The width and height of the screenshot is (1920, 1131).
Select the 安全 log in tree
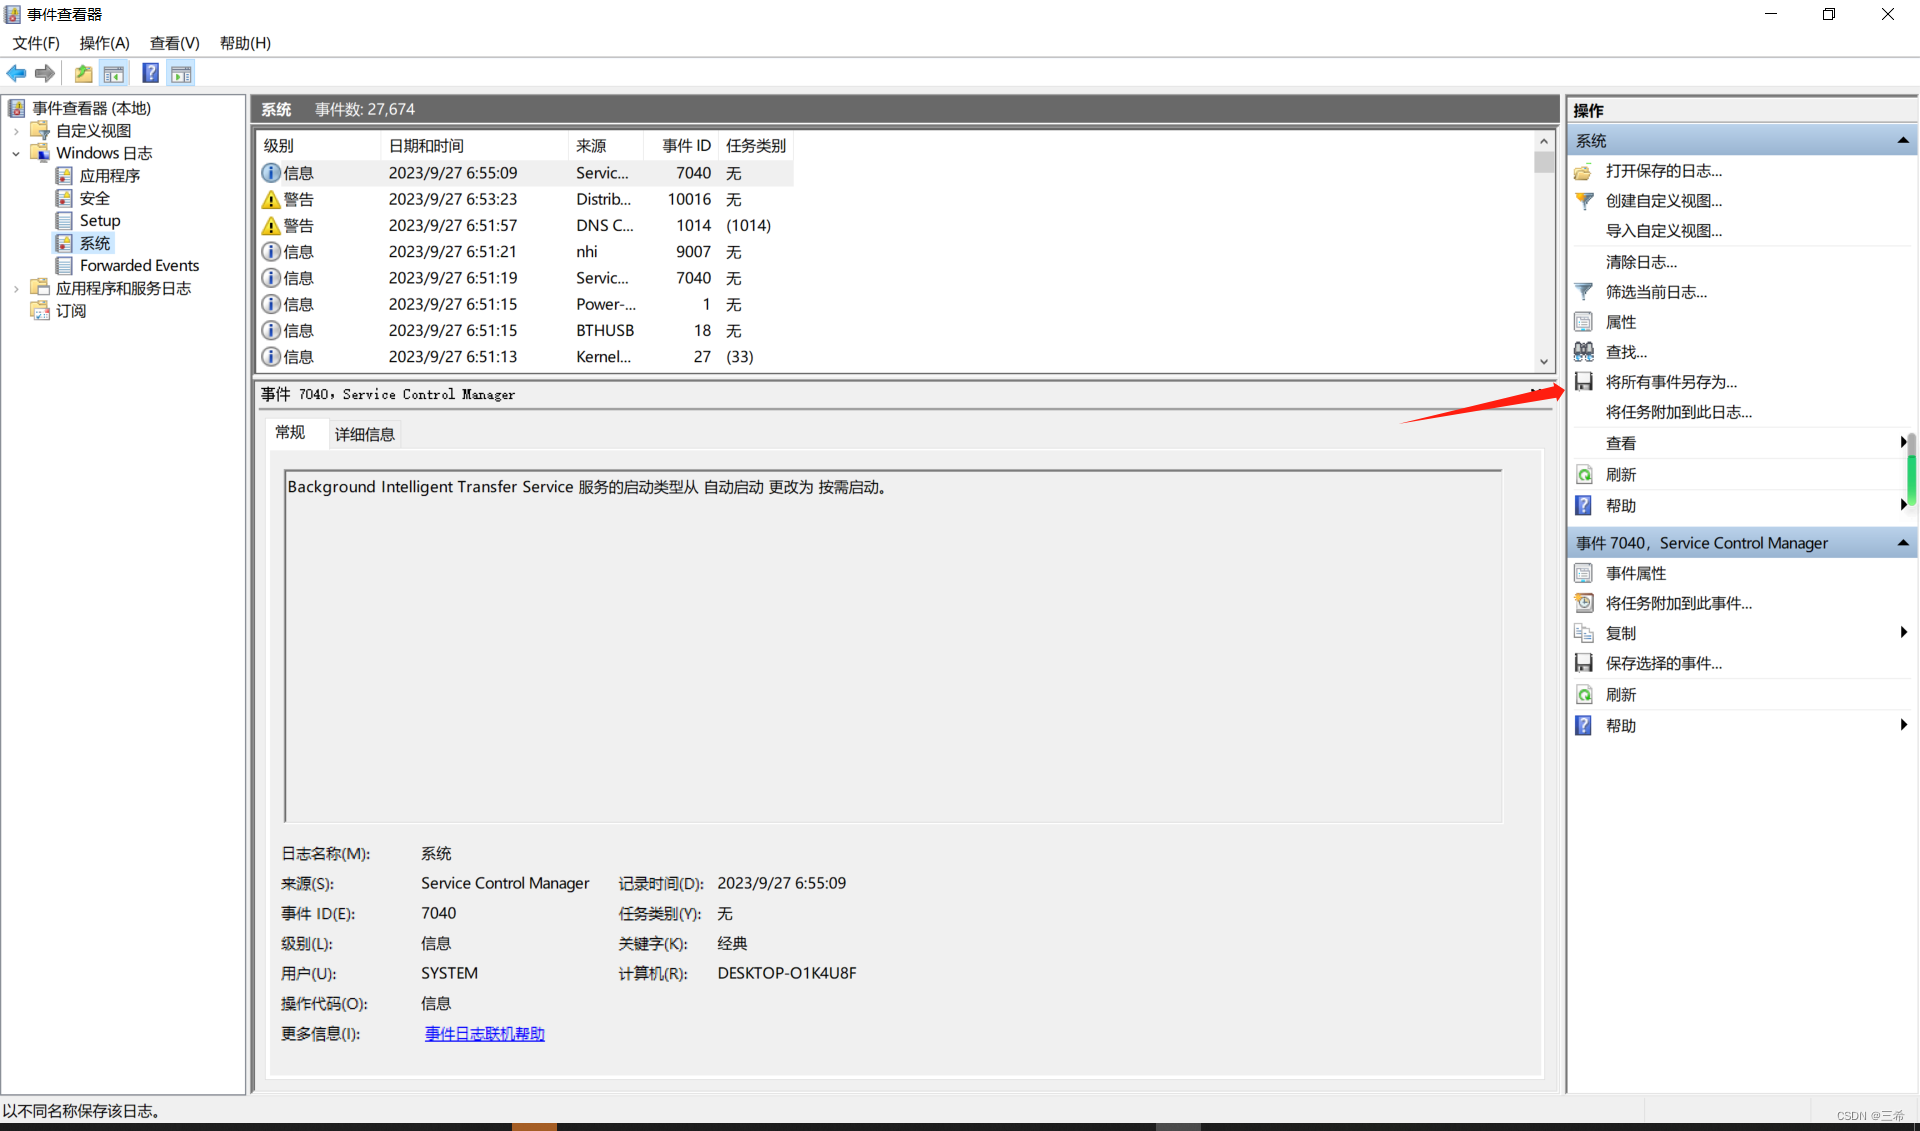94,198
